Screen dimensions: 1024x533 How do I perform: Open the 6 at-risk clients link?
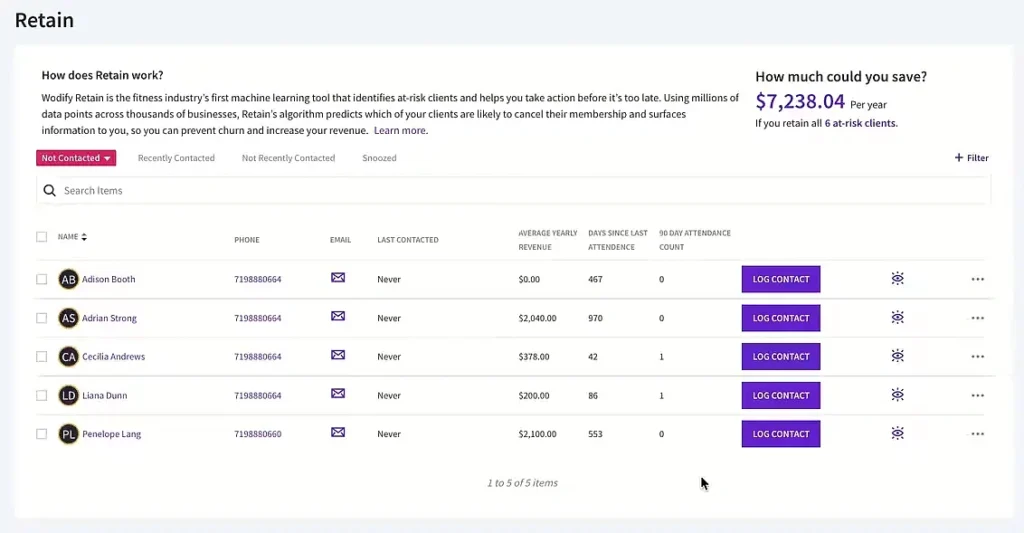pyautogui.click(x=860, y=123)
